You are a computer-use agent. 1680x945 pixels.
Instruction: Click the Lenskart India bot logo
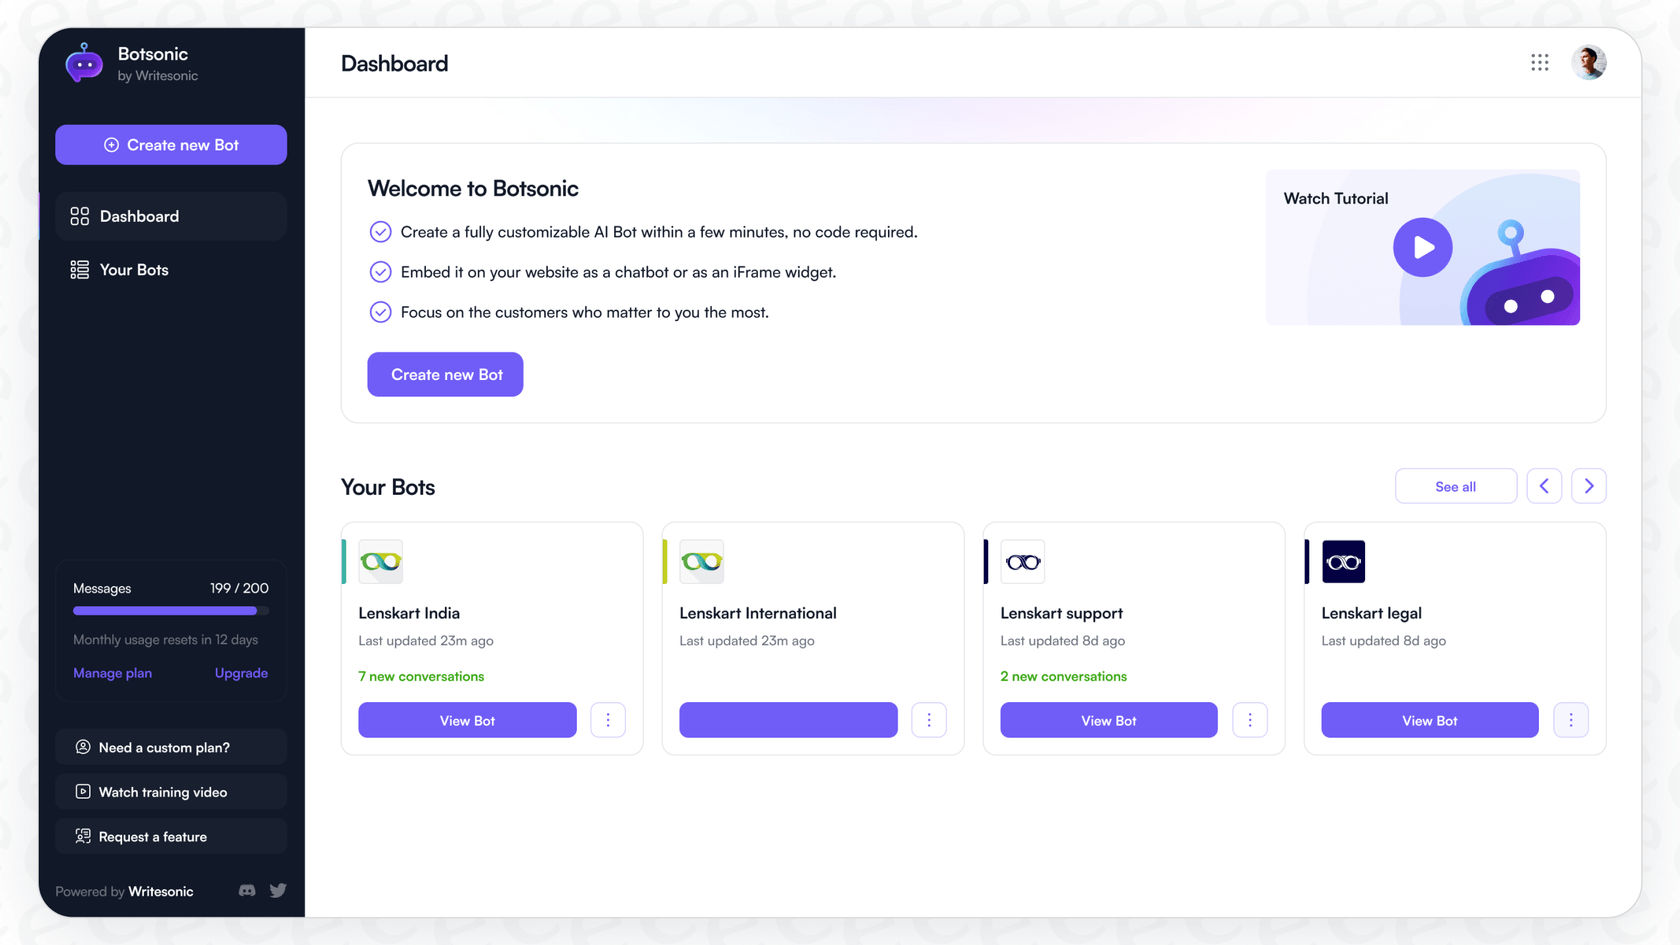click(381, 562)
